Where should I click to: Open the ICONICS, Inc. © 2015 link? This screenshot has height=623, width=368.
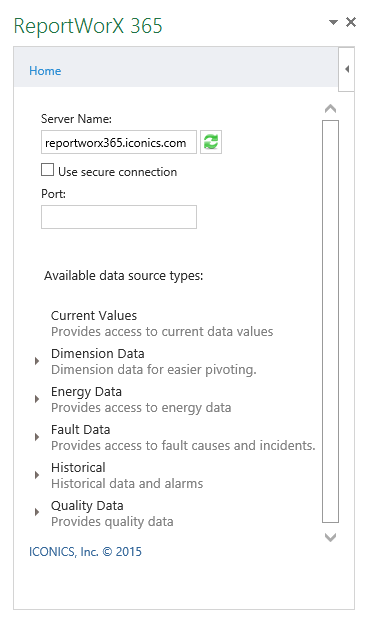(x=85, y=551)
